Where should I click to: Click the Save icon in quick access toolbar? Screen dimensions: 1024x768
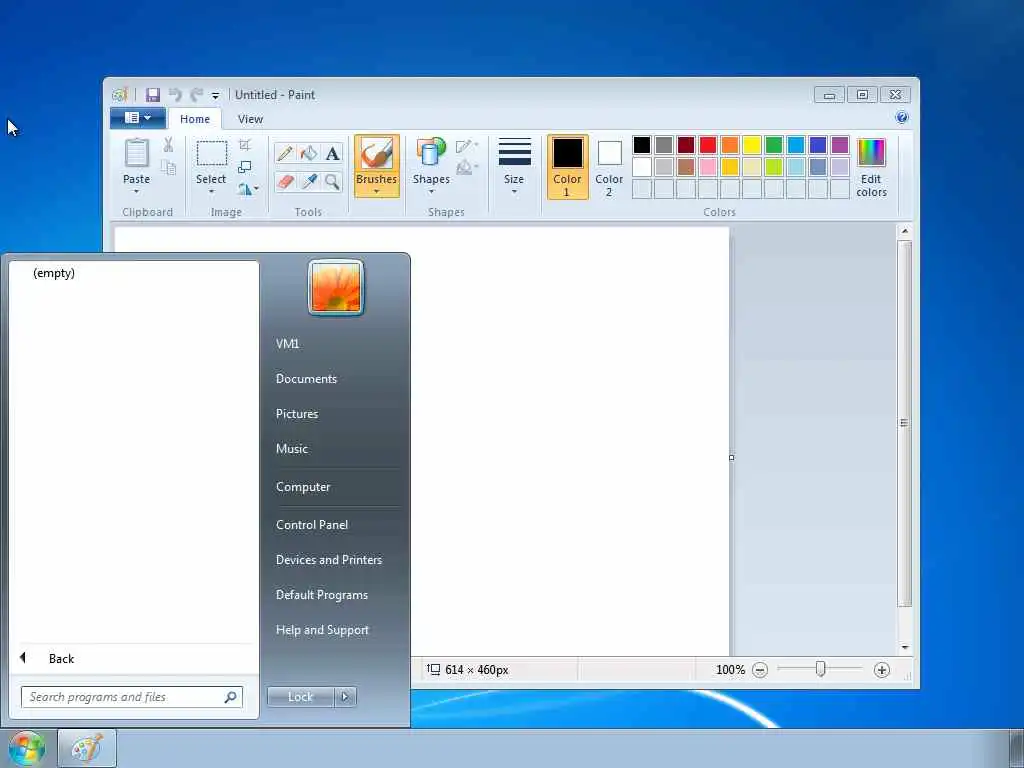(x=153, y=95)
